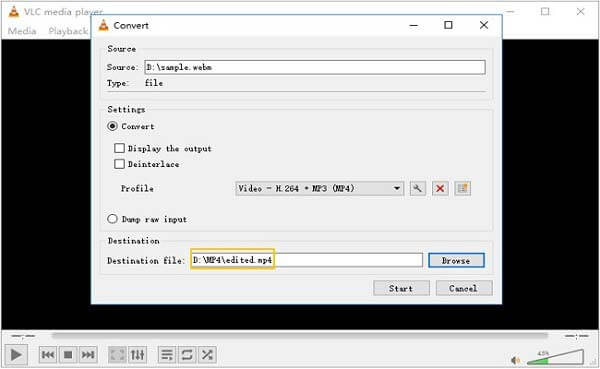Cancel the Convert dialog

[x=463, y=288]
